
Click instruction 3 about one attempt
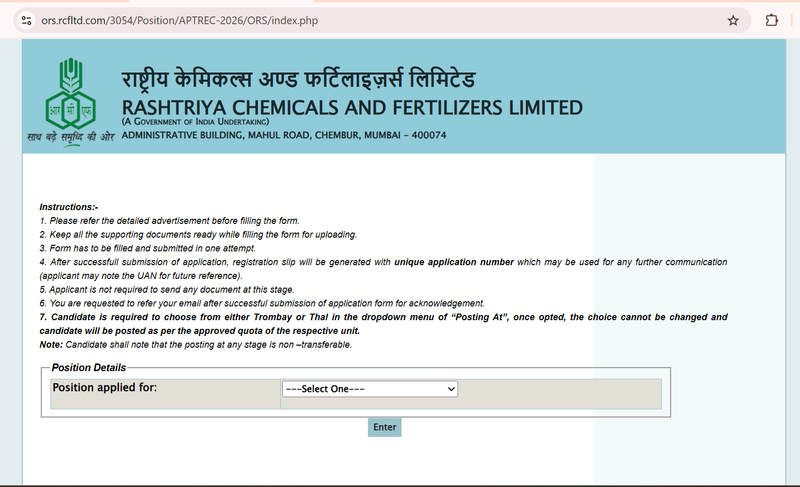click(147, 248)
